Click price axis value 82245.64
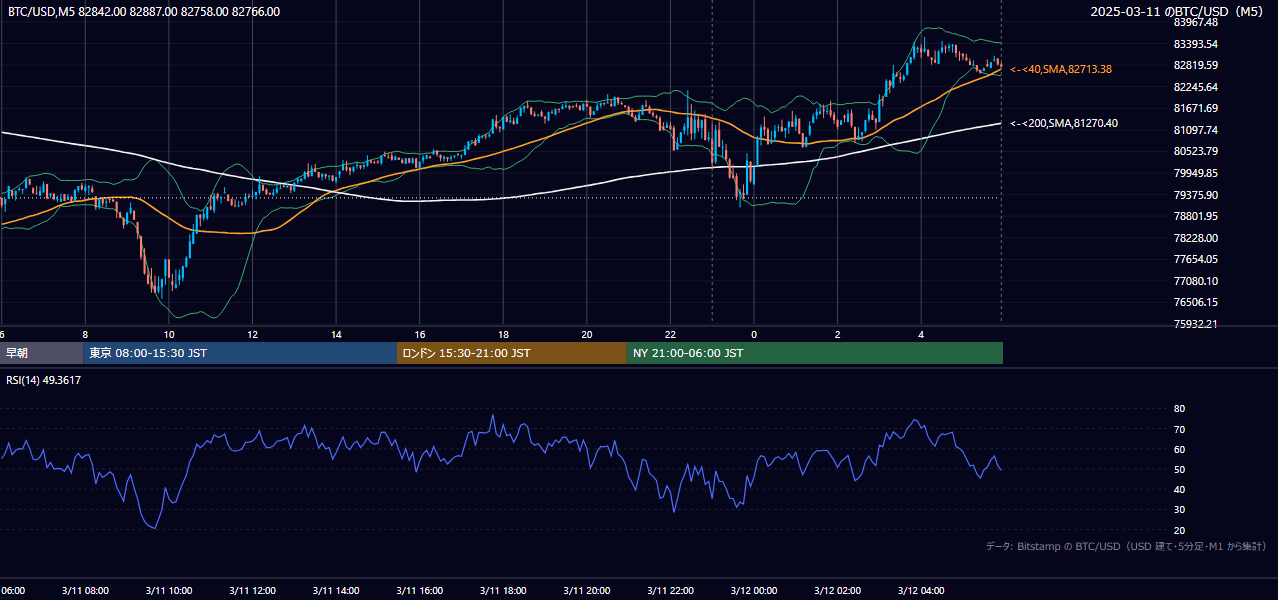Screen dimensions: 1278x600 point(1196,87)
